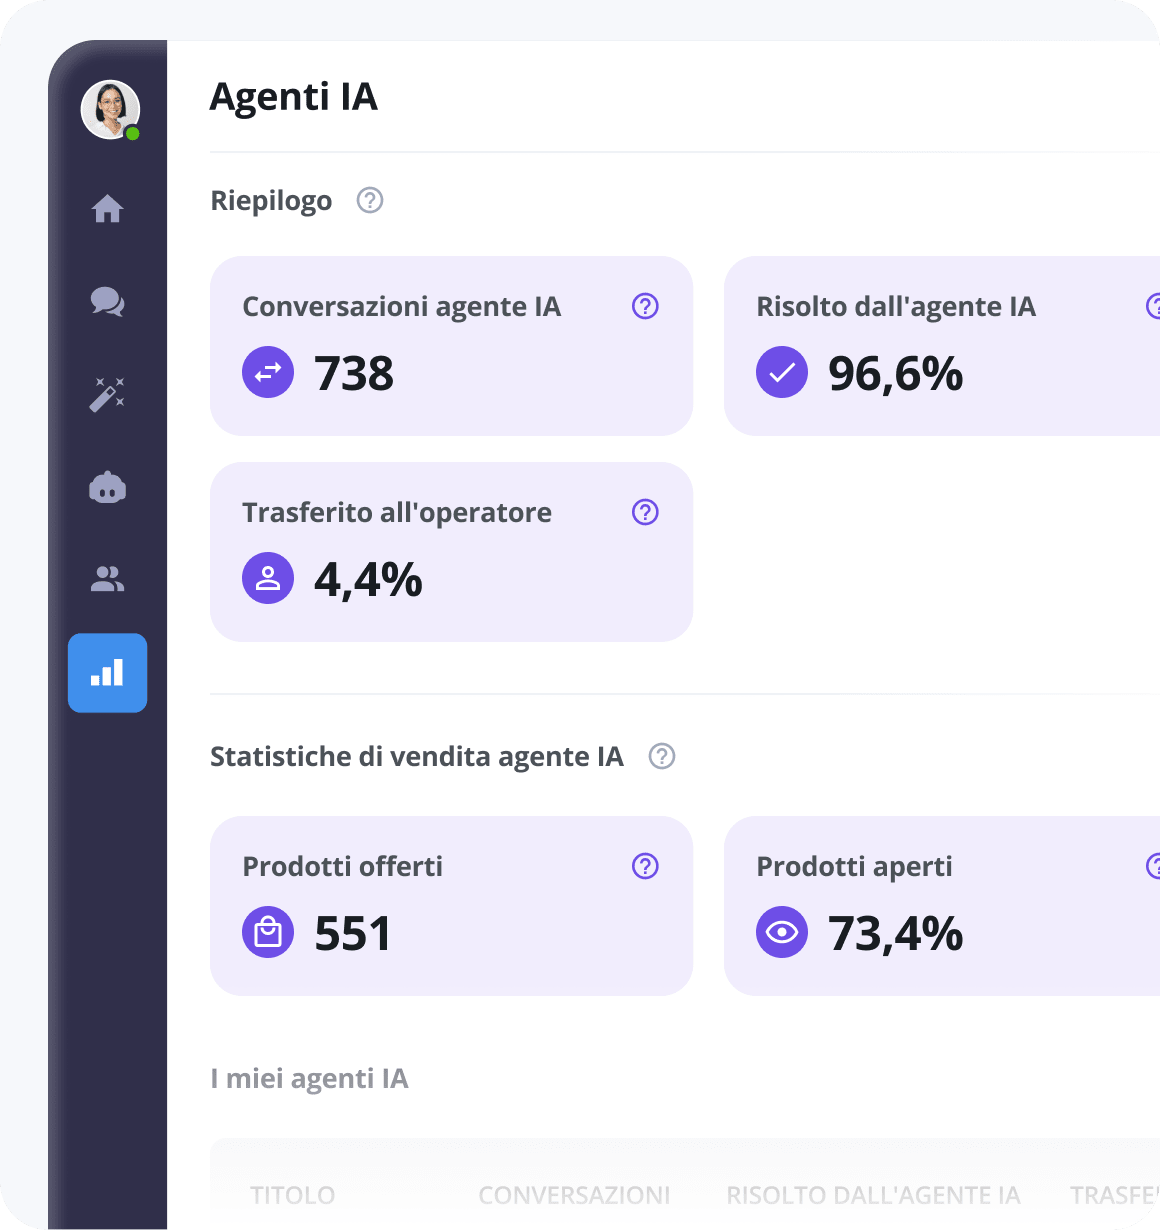Click the help icon next to Riepilogo
This screenshot has width=1160, height=1230.
(369, 200)
